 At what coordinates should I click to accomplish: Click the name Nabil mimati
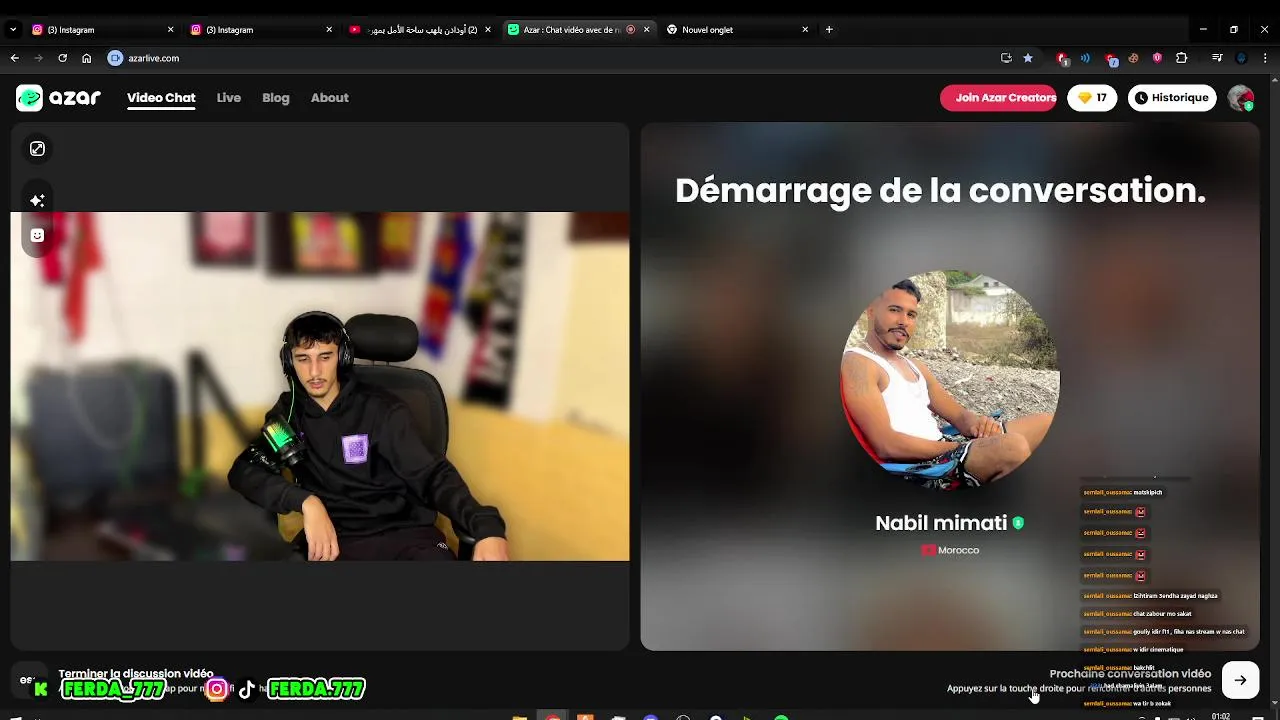(941, 523)
